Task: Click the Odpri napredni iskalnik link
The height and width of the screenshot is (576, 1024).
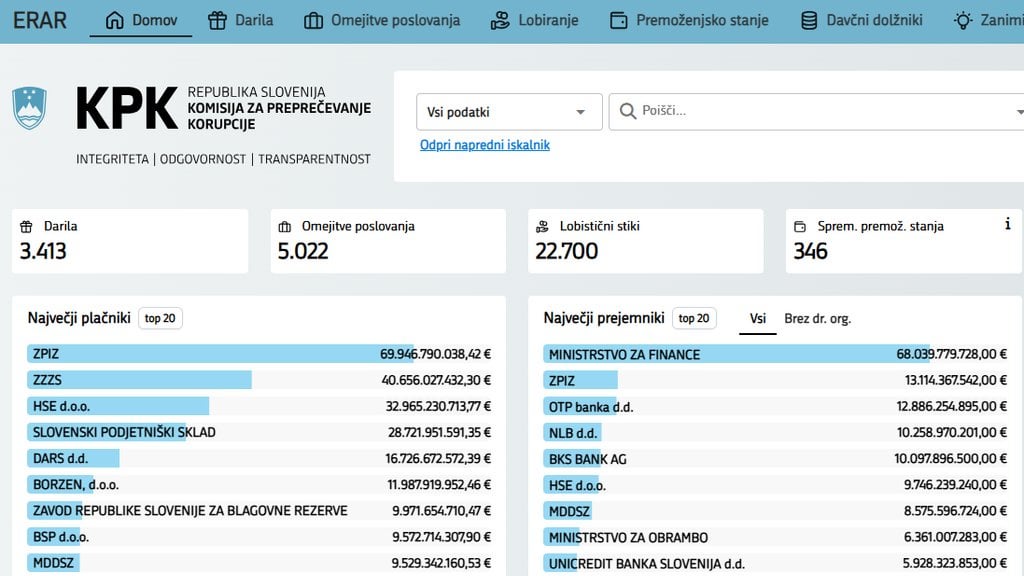Action: tap(485, 145)
